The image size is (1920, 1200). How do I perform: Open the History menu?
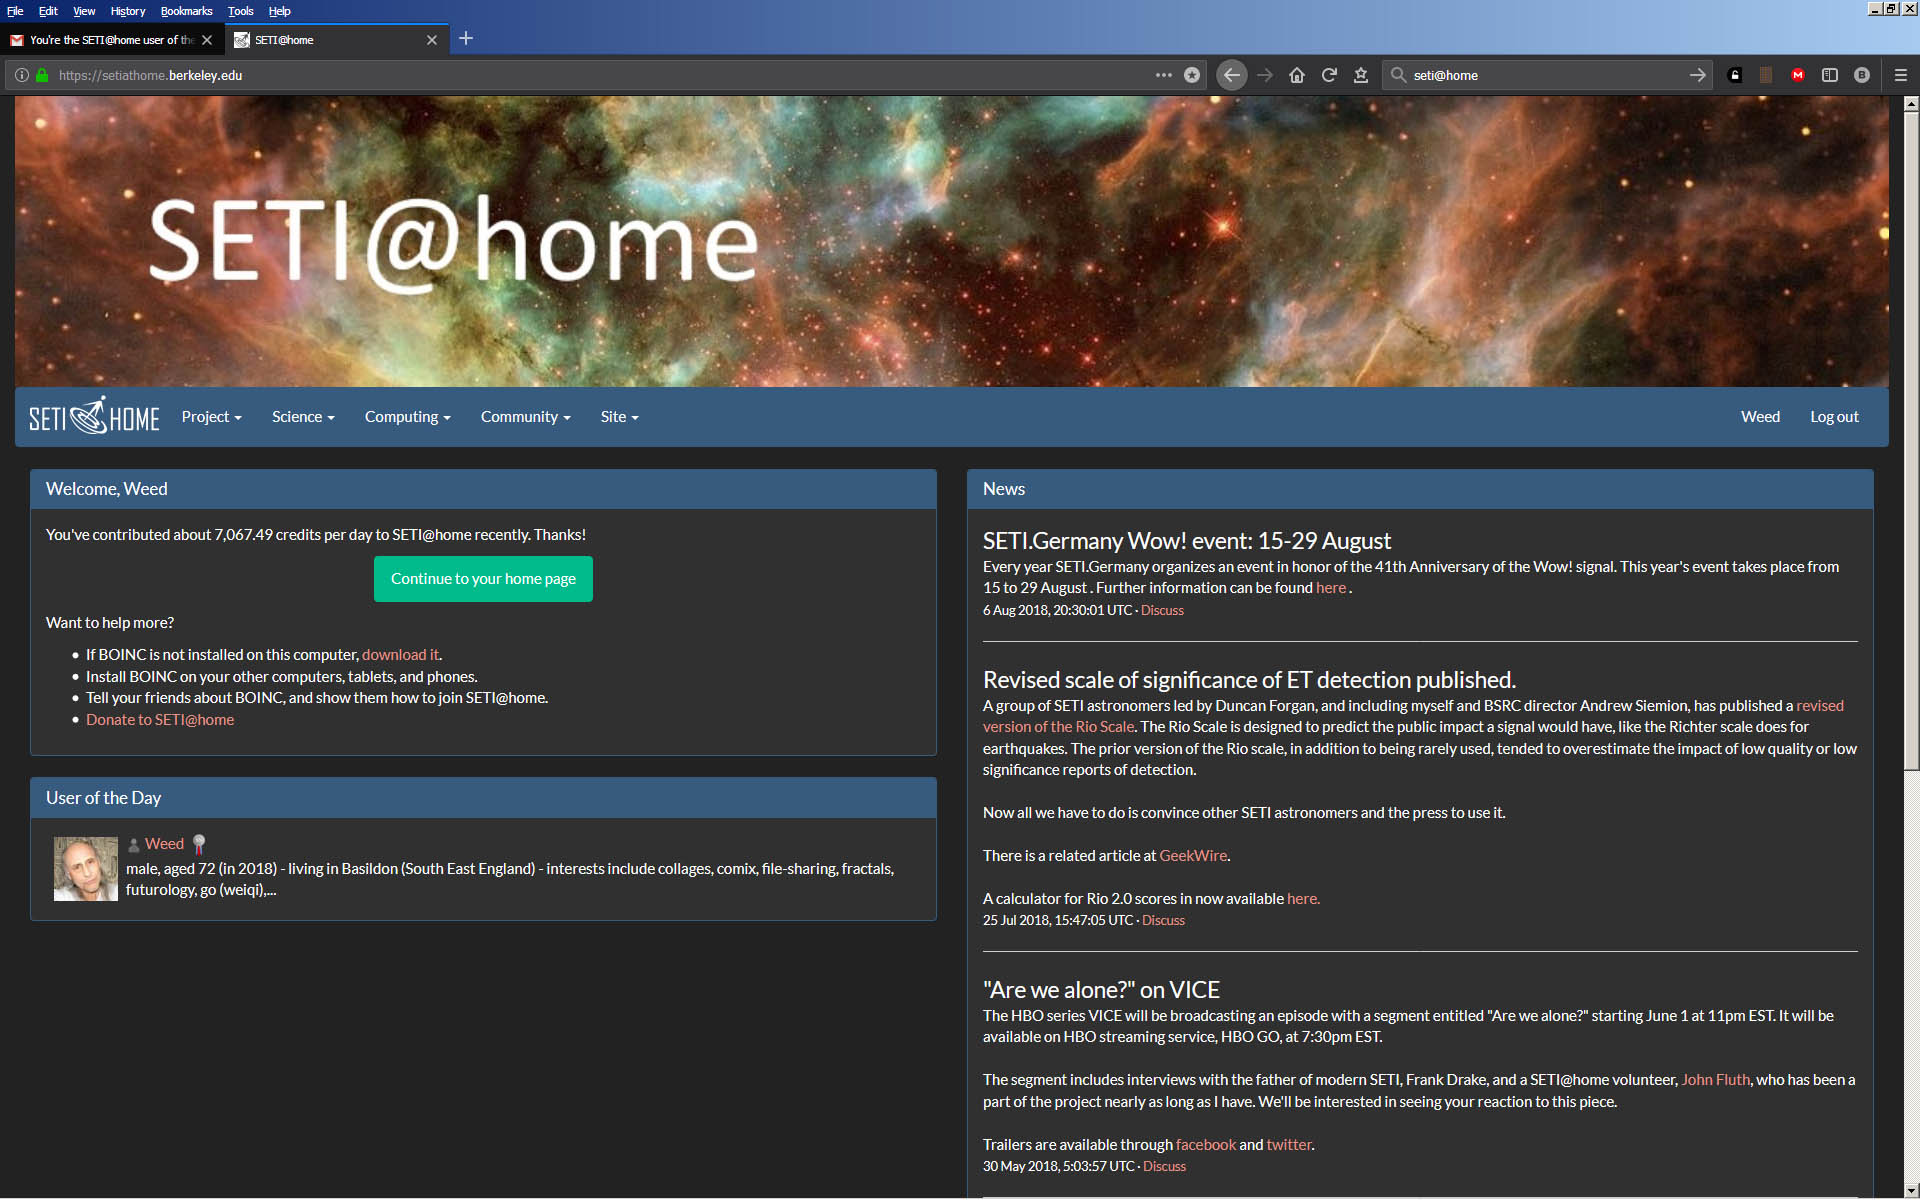tap(128, 11)
